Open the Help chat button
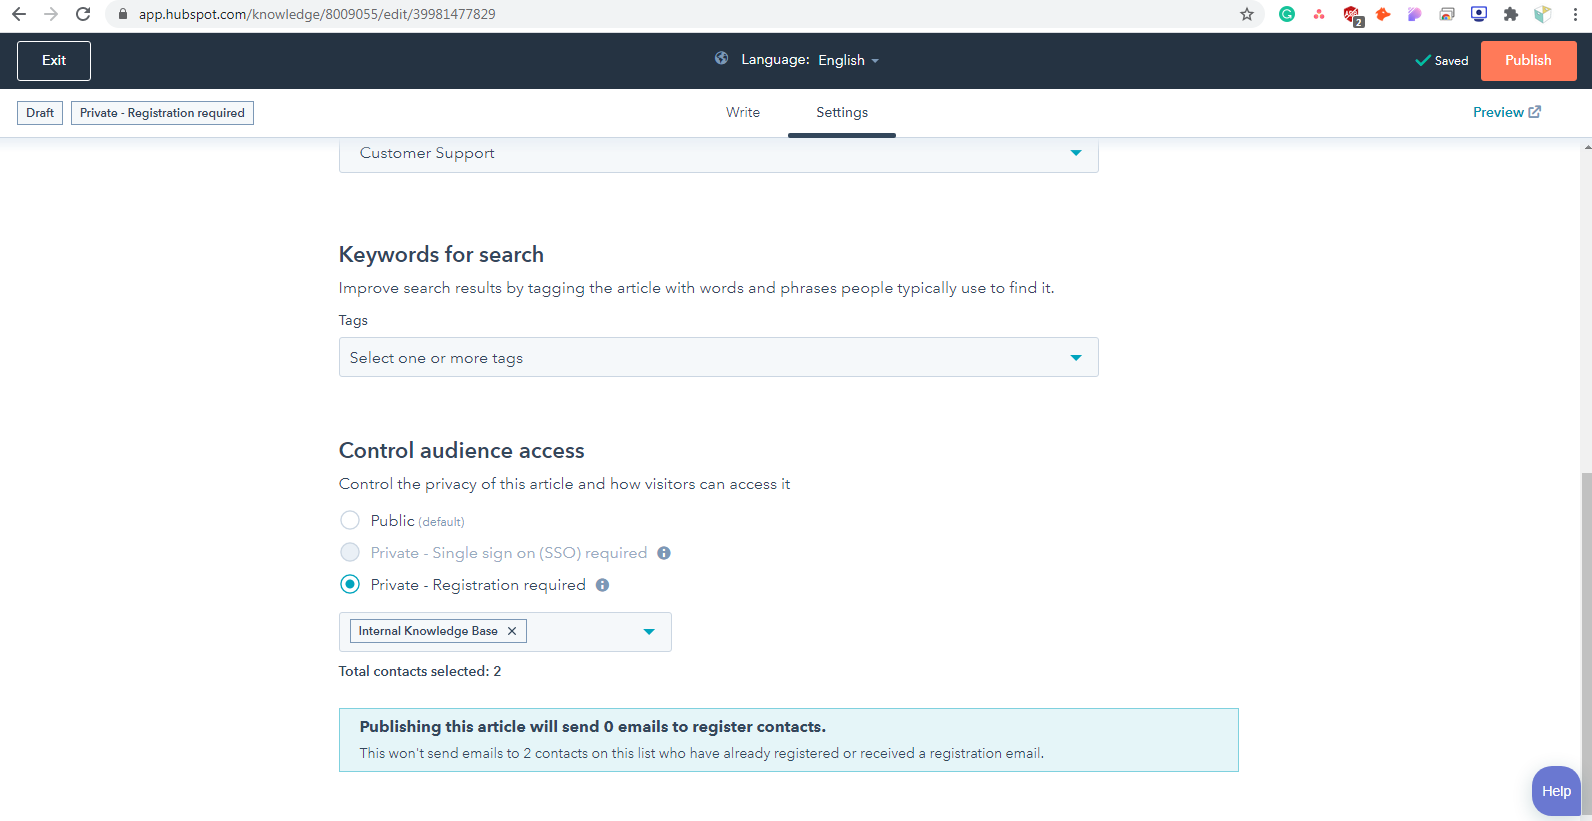Screen dimensions: 1592x821 pyautogui.click(x=1556, y=791)
